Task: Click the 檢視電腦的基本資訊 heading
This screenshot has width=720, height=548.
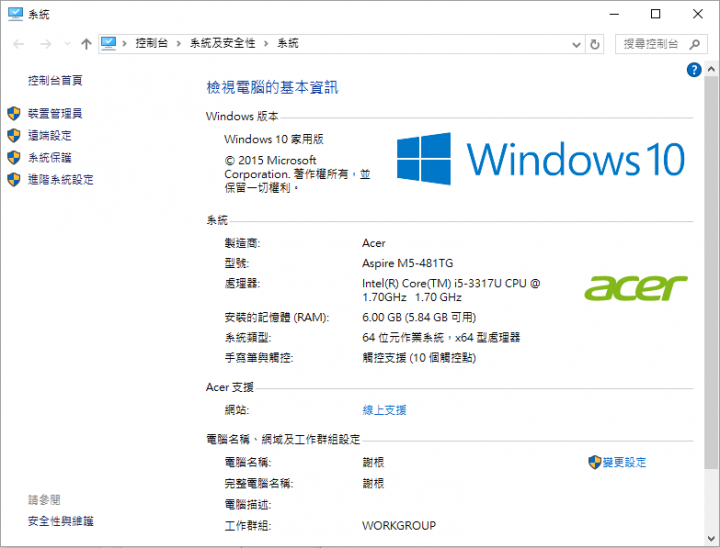Action: (x=272, y=87)
